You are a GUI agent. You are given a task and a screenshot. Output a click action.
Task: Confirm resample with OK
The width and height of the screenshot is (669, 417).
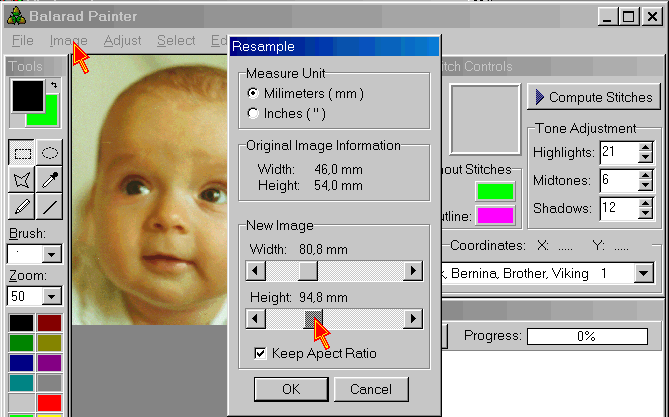click(x=291, y=389)
